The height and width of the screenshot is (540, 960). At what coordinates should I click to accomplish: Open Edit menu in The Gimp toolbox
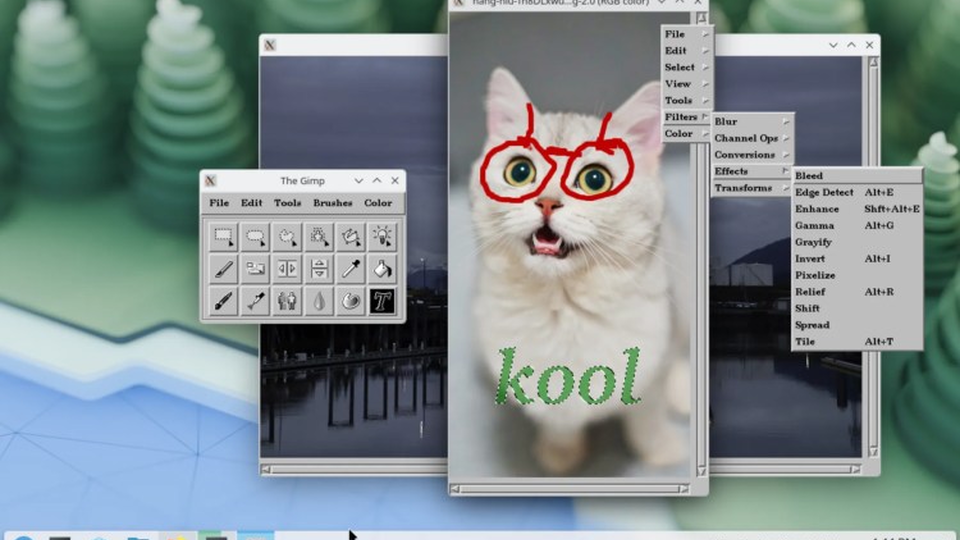point(251,203)
